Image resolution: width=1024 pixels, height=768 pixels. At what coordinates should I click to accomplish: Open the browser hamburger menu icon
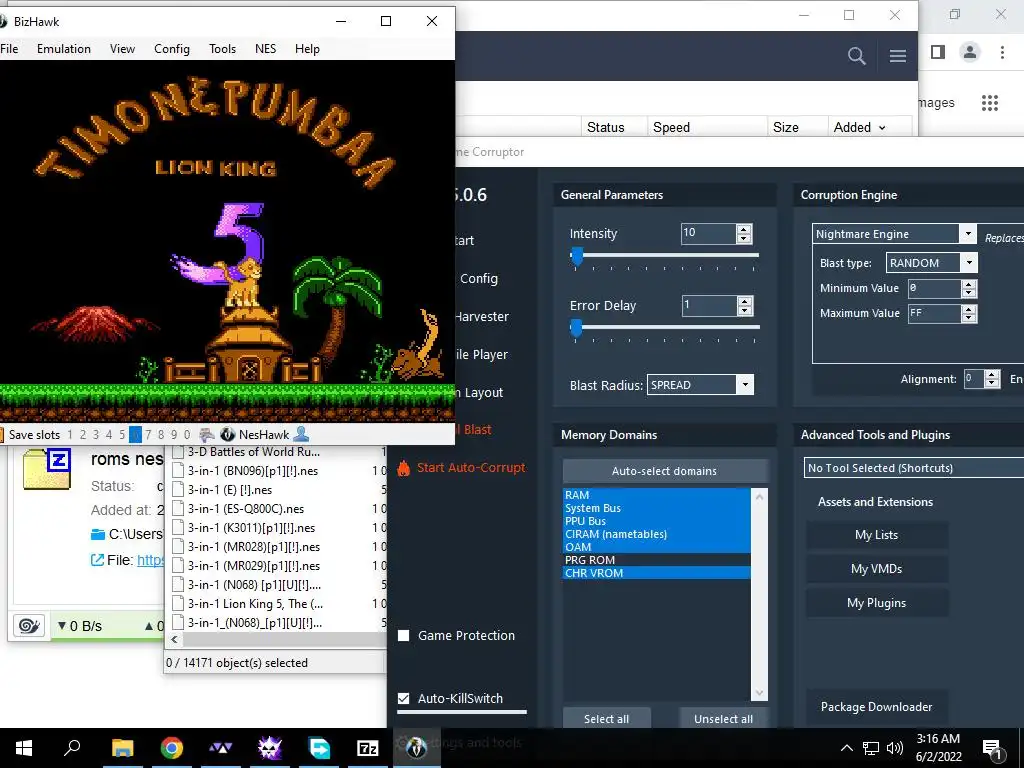(x=898, y=56)
